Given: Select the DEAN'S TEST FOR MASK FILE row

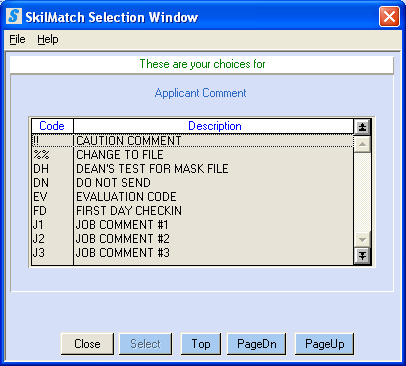Looking at the screenshot, I should pyautogui.click(x=192, y=169).
